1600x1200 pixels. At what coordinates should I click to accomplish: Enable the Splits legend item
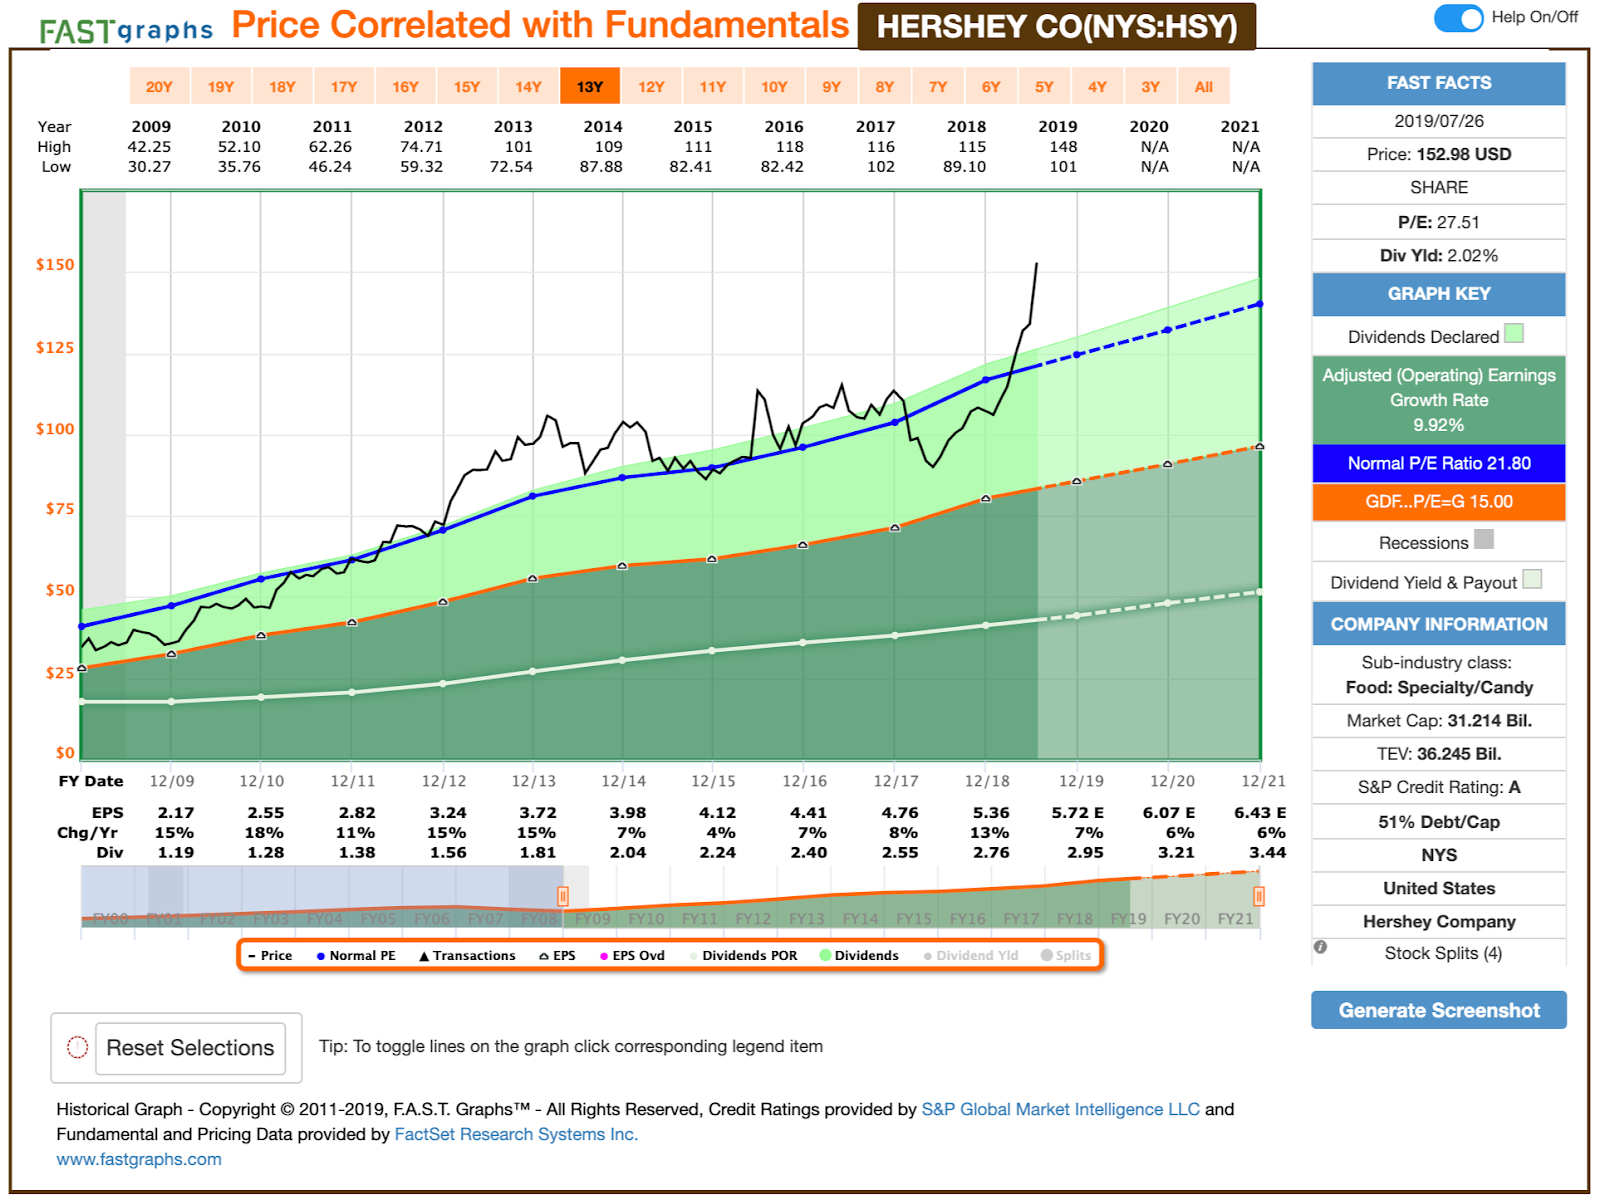click(1066, 956)
